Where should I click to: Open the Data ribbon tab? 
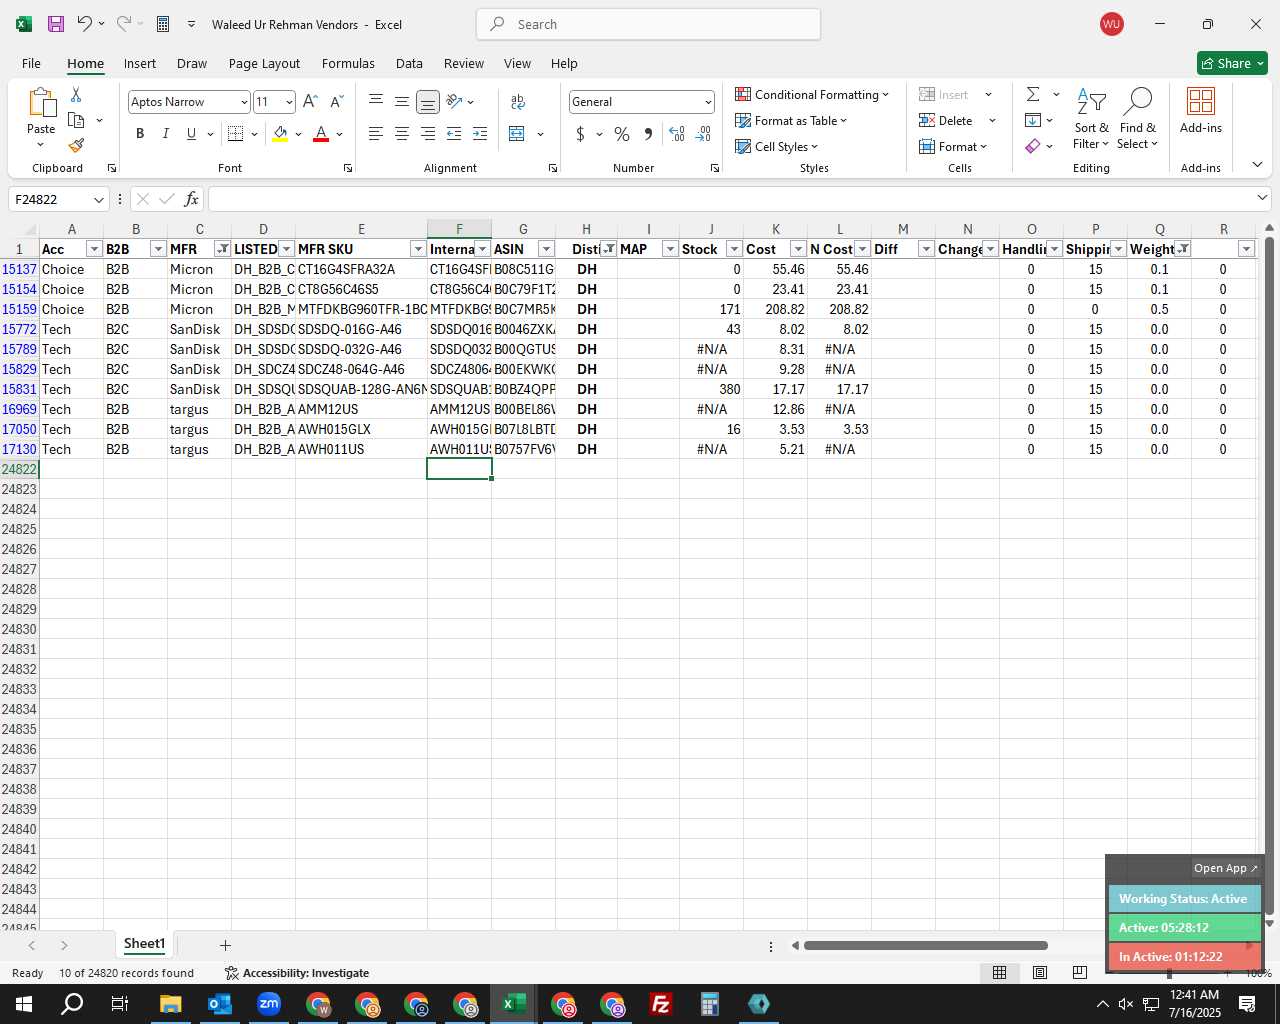pyautogui.click(x=409, y=63)
